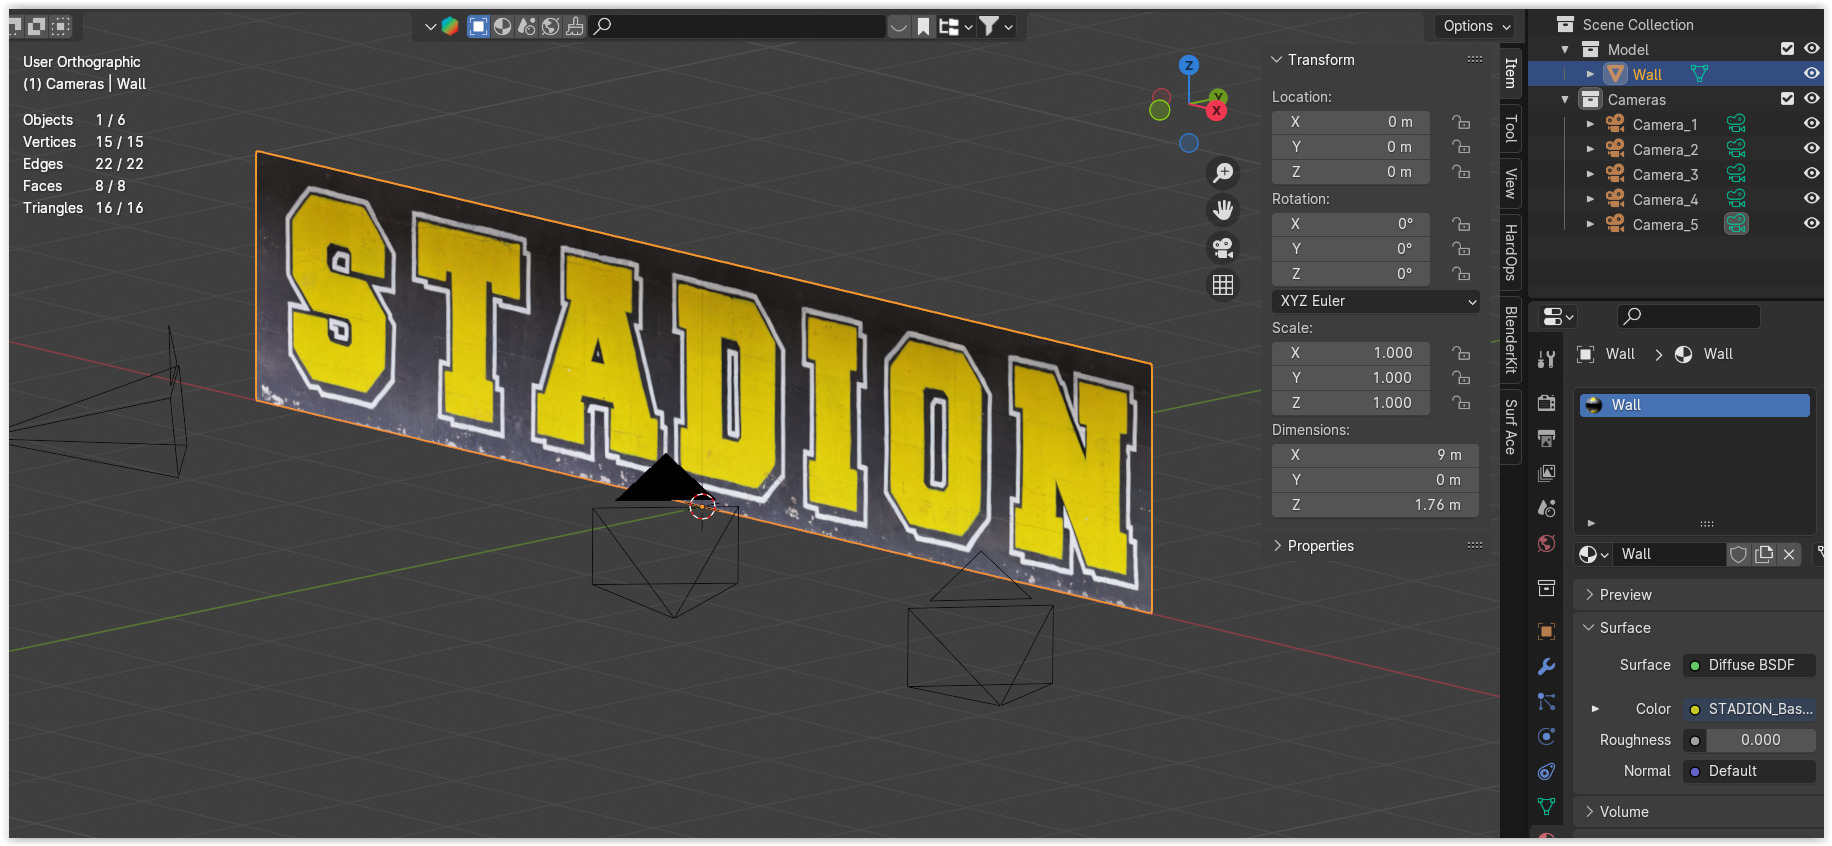Open the Object properties tab

click(x=1547, y=631)
